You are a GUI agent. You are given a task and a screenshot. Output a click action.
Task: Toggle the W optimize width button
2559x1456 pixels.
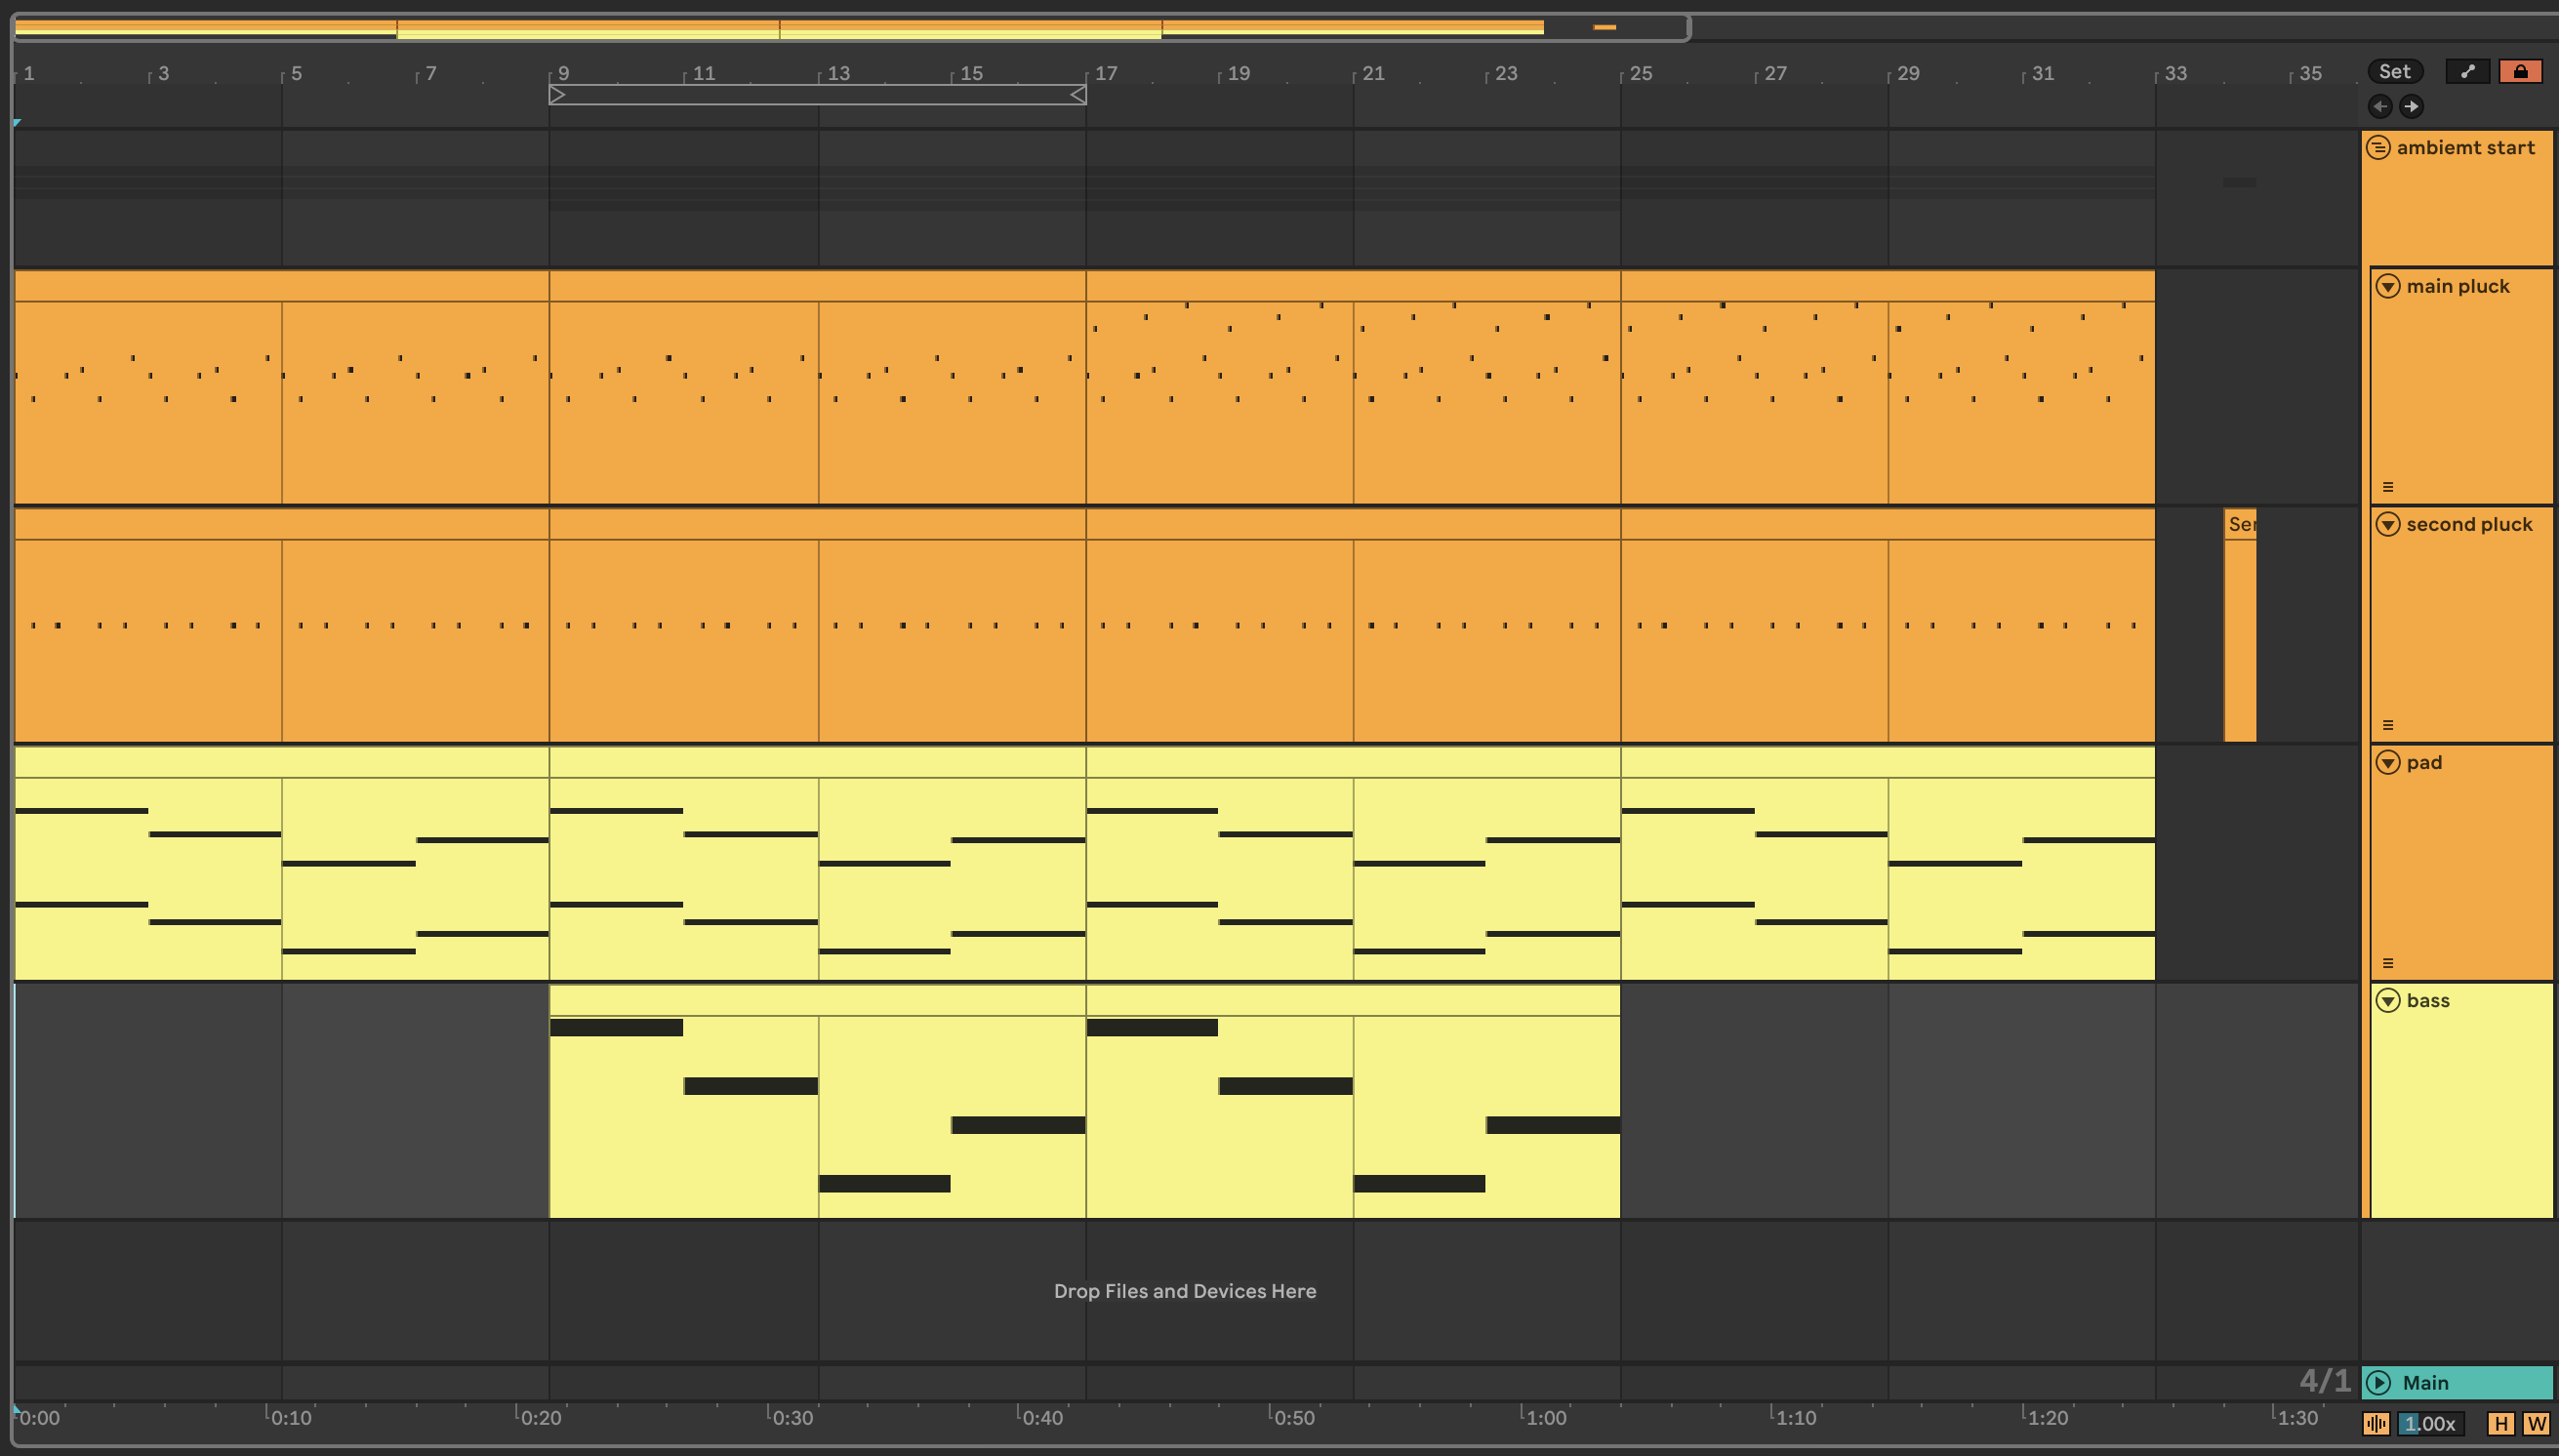point(2536,1423)
